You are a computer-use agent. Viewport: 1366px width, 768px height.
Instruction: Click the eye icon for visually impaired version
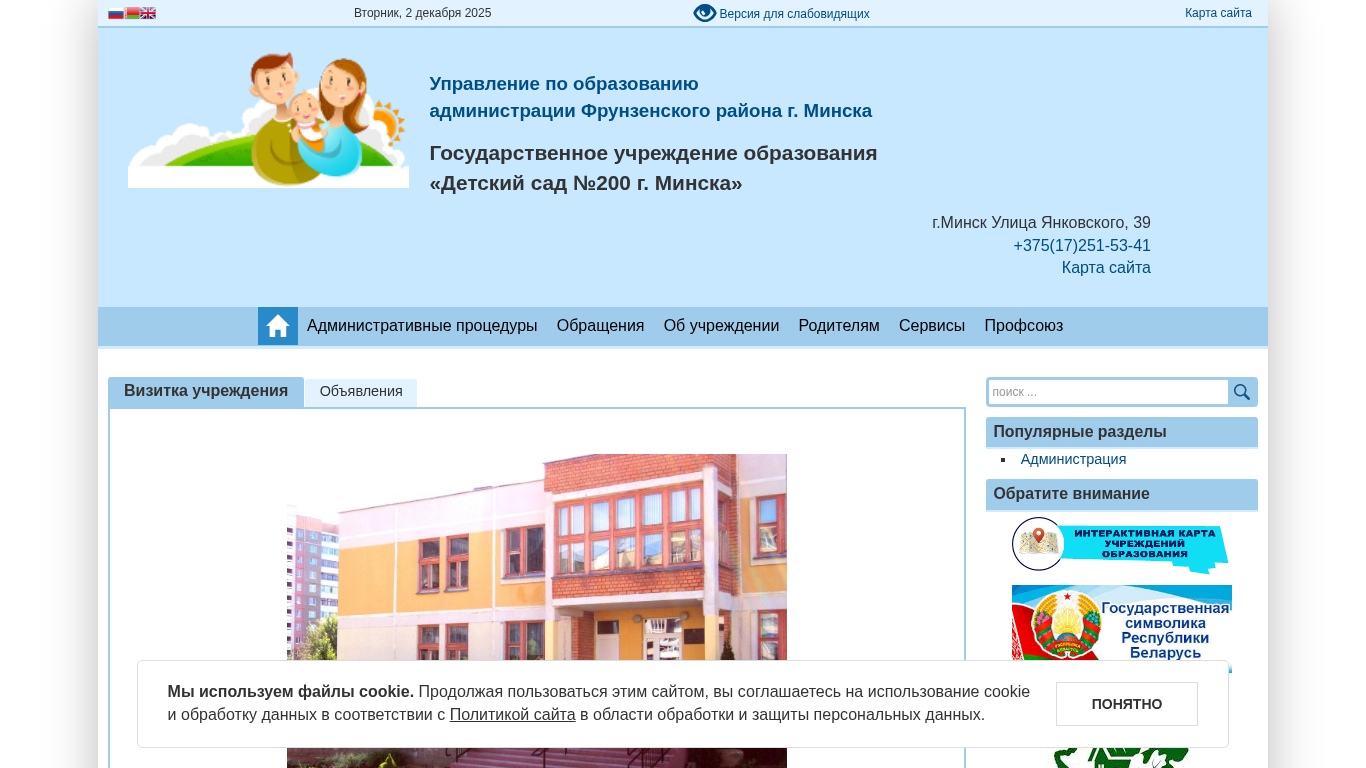tap(705, 13)
